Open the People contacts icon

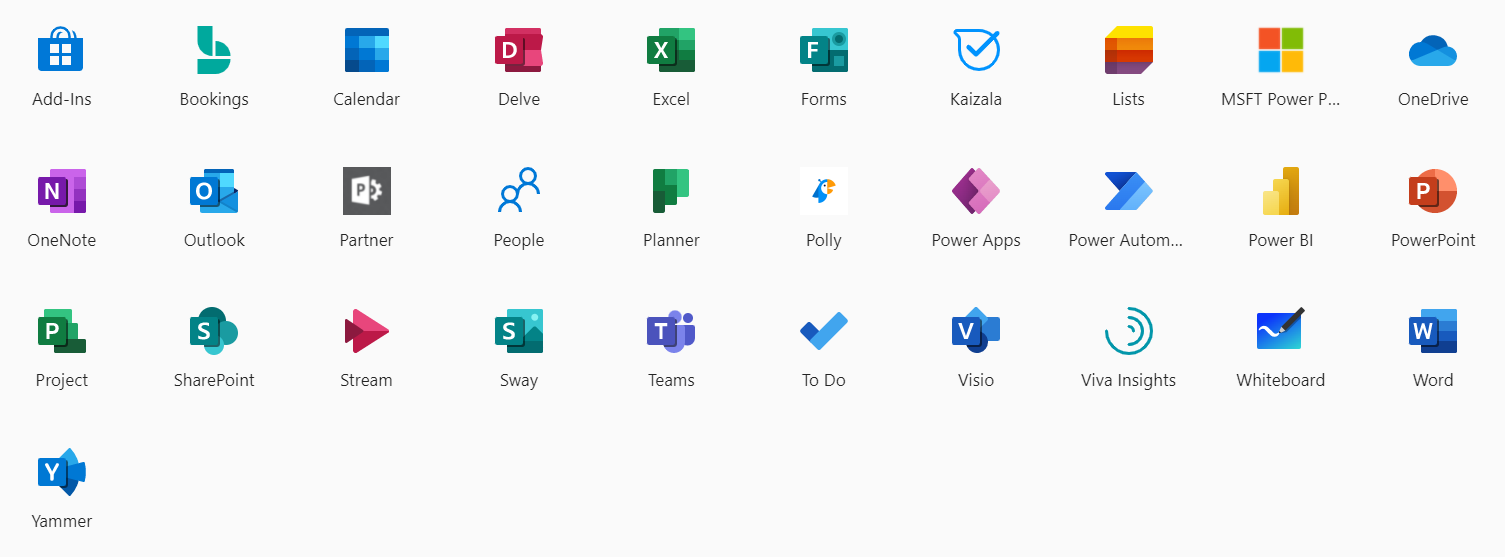(519, 190)
